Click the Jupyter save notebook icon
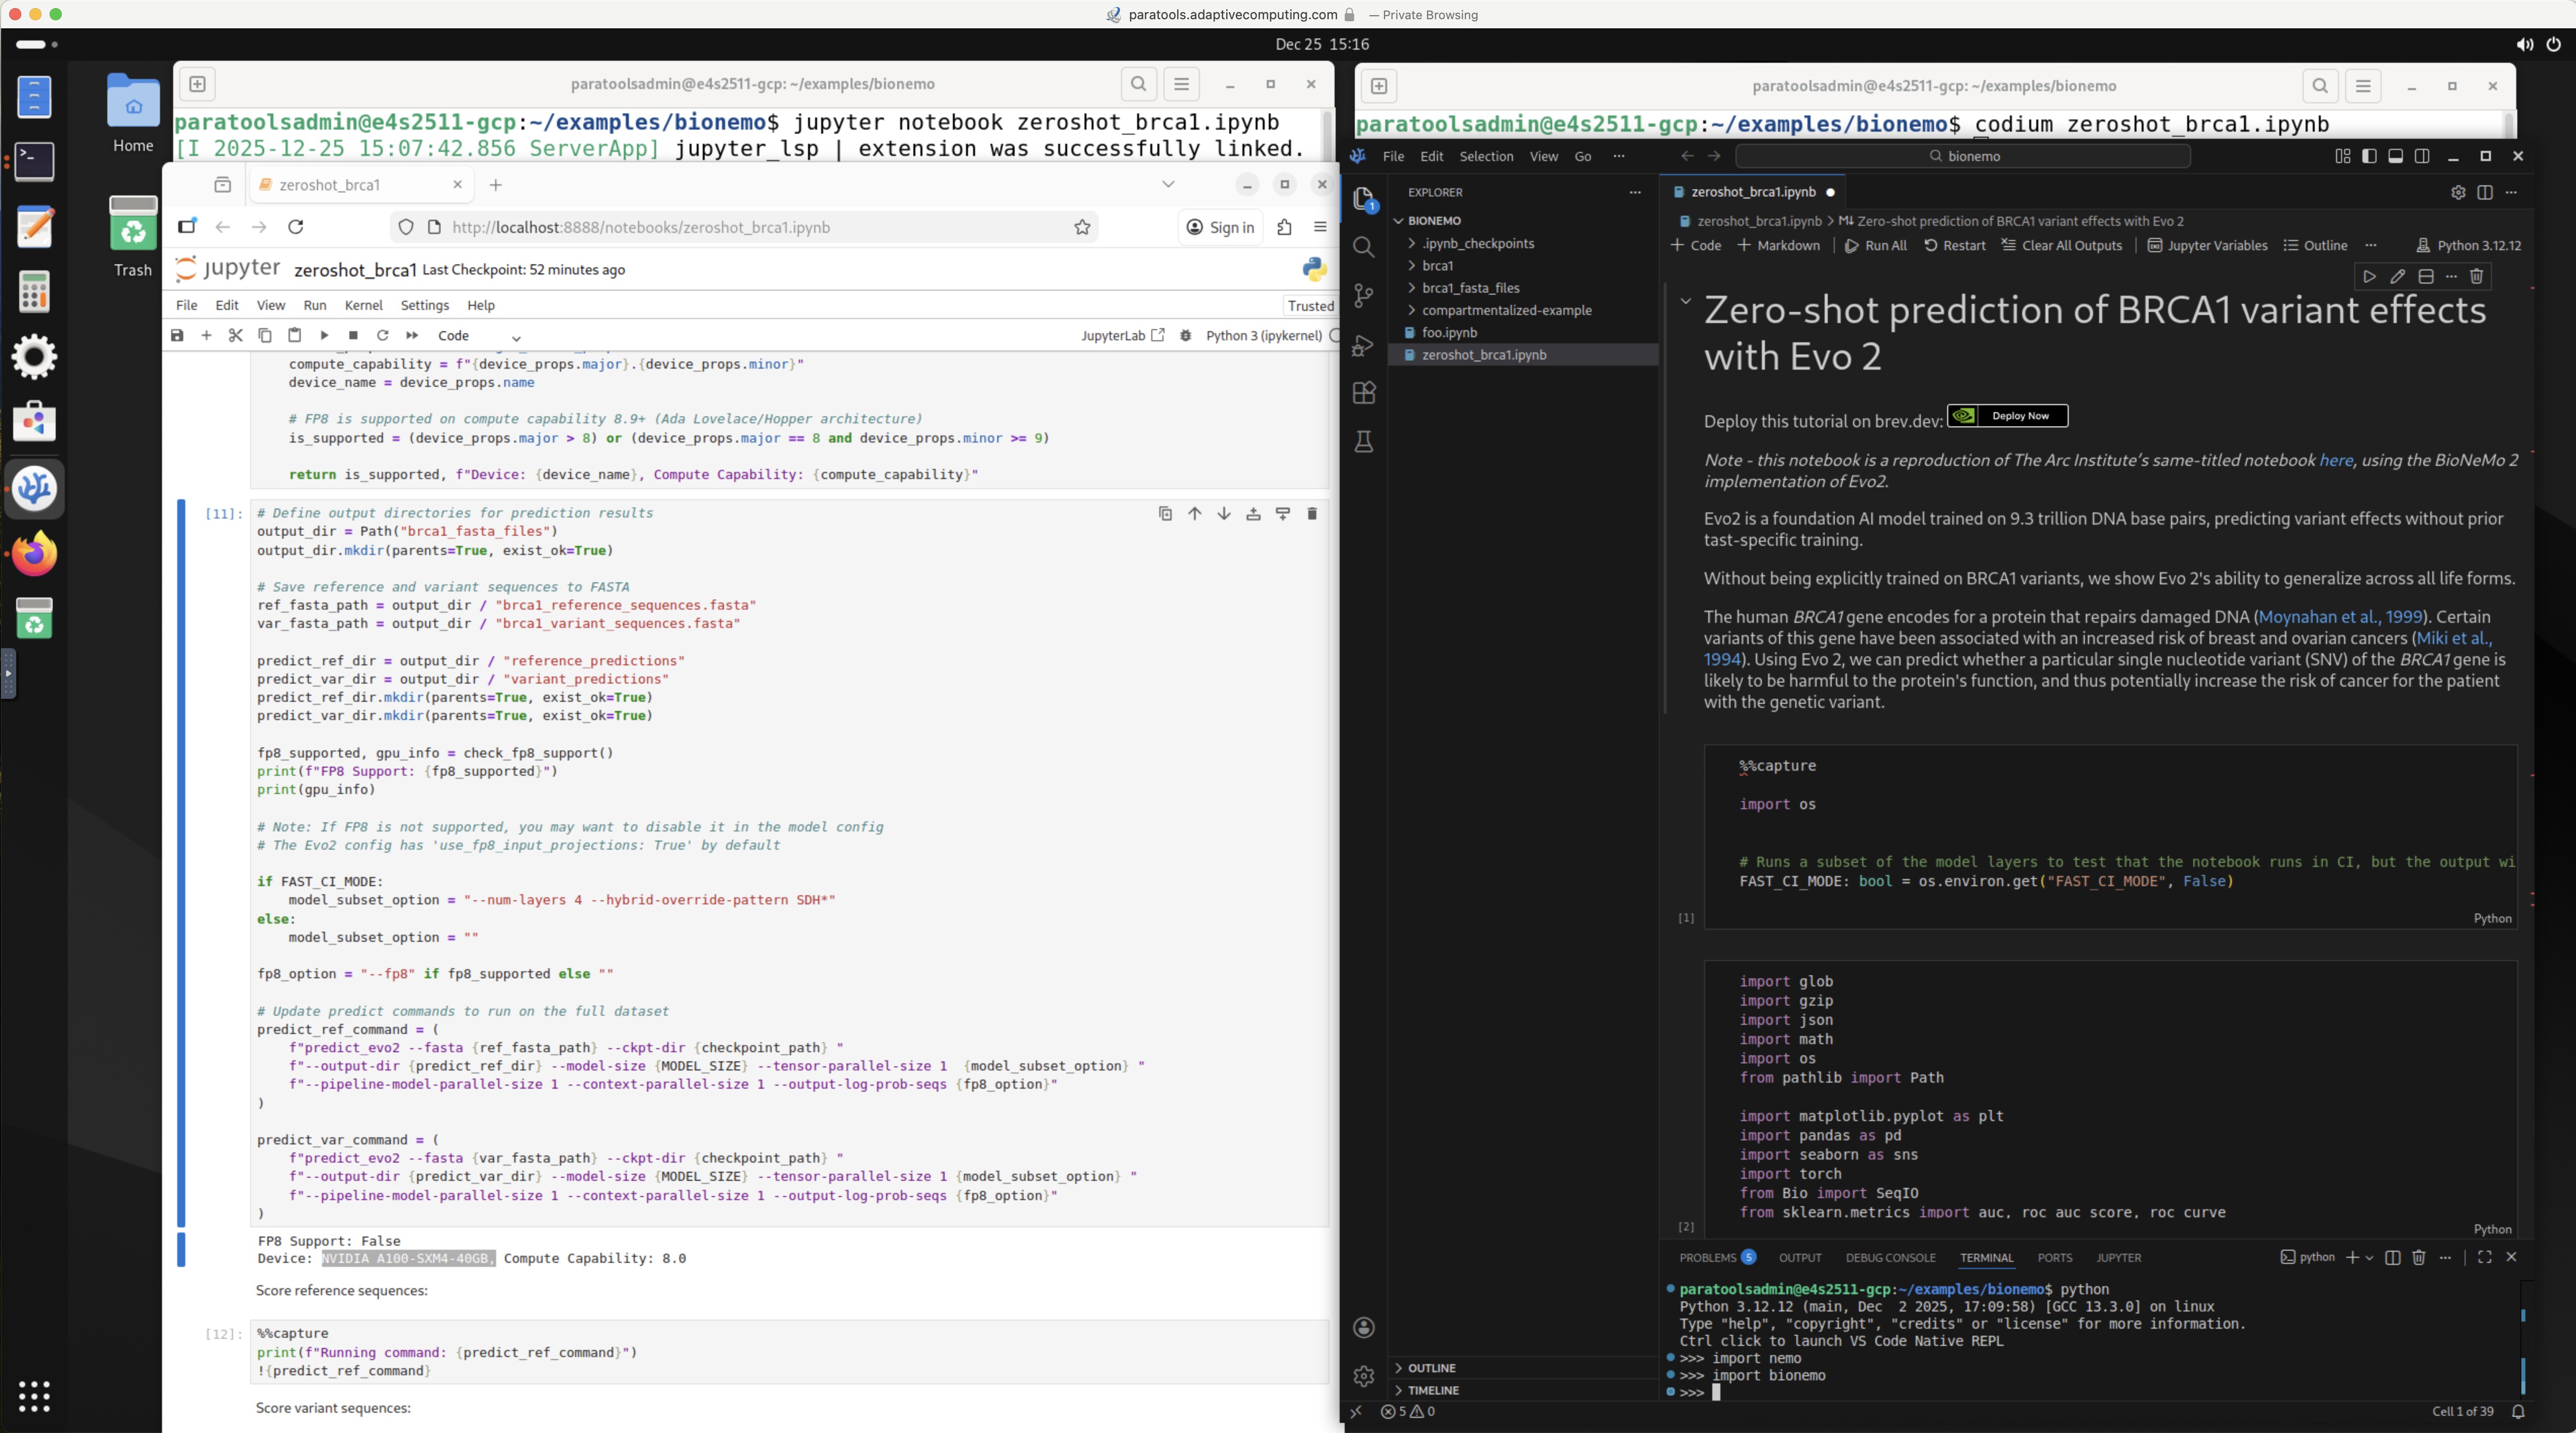The height and width of the screenshot is (1433, 2576). click(x=177, y=336)
